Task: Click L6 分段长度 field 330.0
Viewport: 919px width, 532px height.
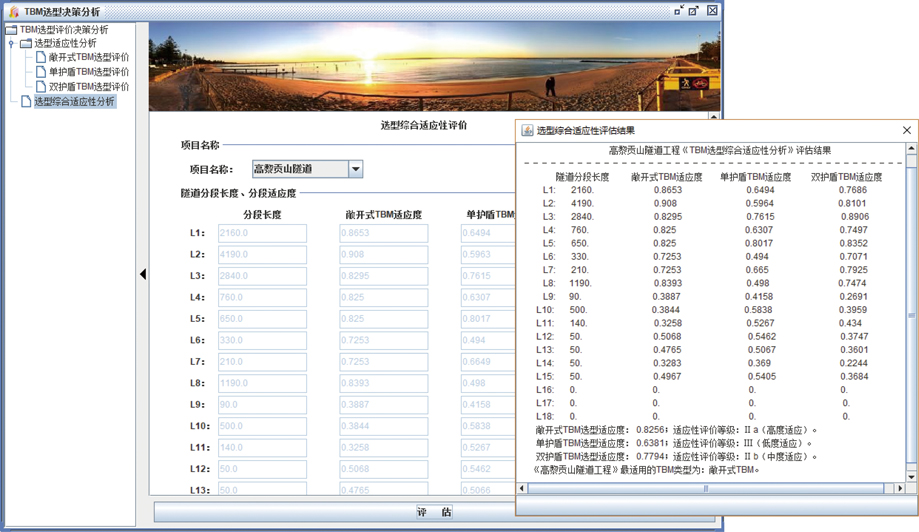Action: pos(263,340)
